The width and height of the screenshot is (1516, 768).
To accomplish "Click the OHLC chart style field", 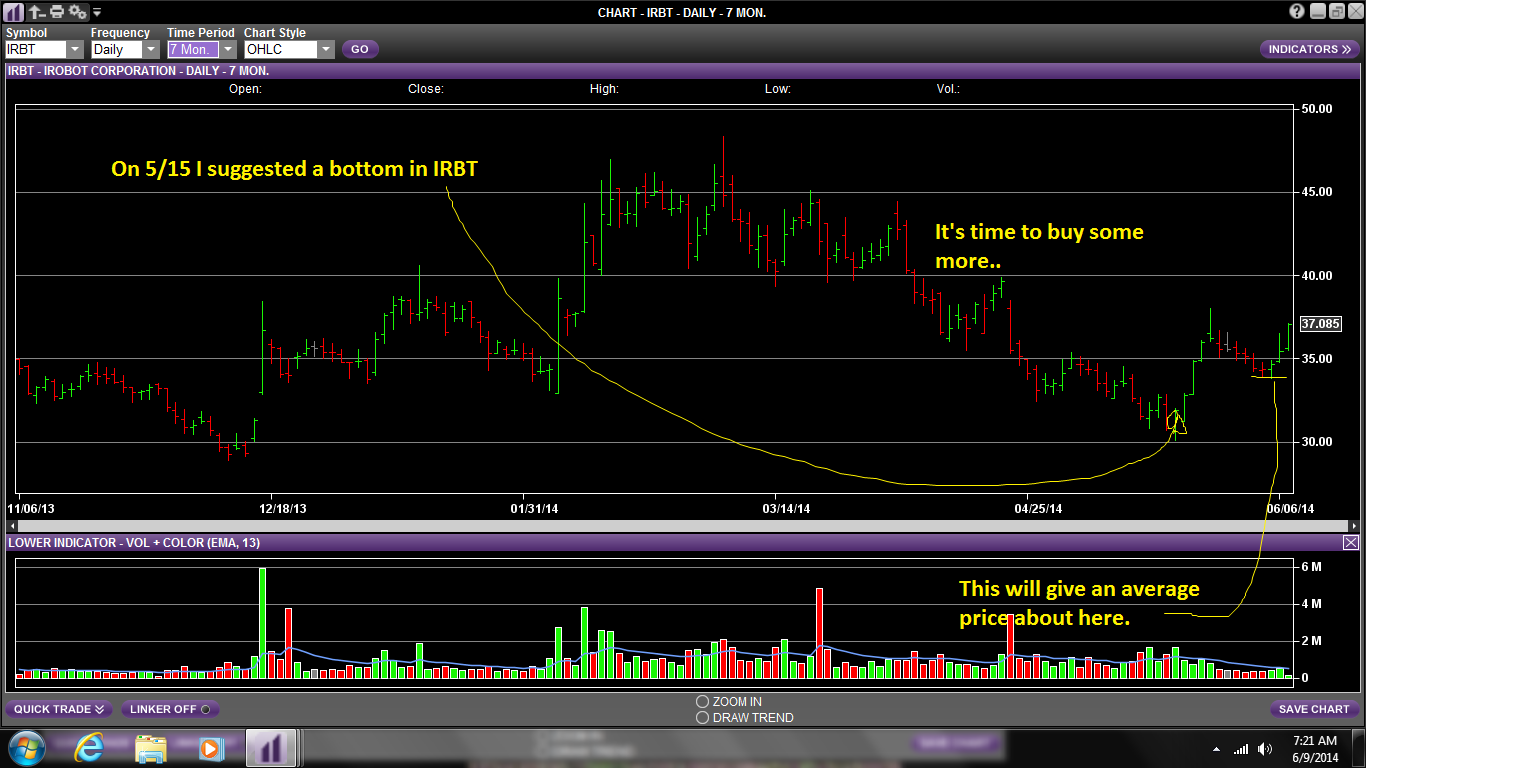I will (280, 49).
